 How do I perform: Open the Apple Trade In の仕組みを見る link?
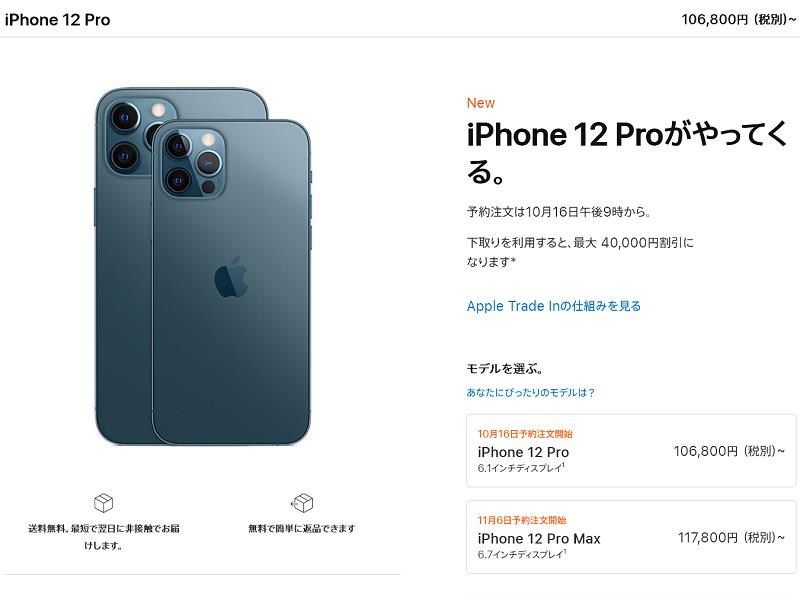pos(554,306)
